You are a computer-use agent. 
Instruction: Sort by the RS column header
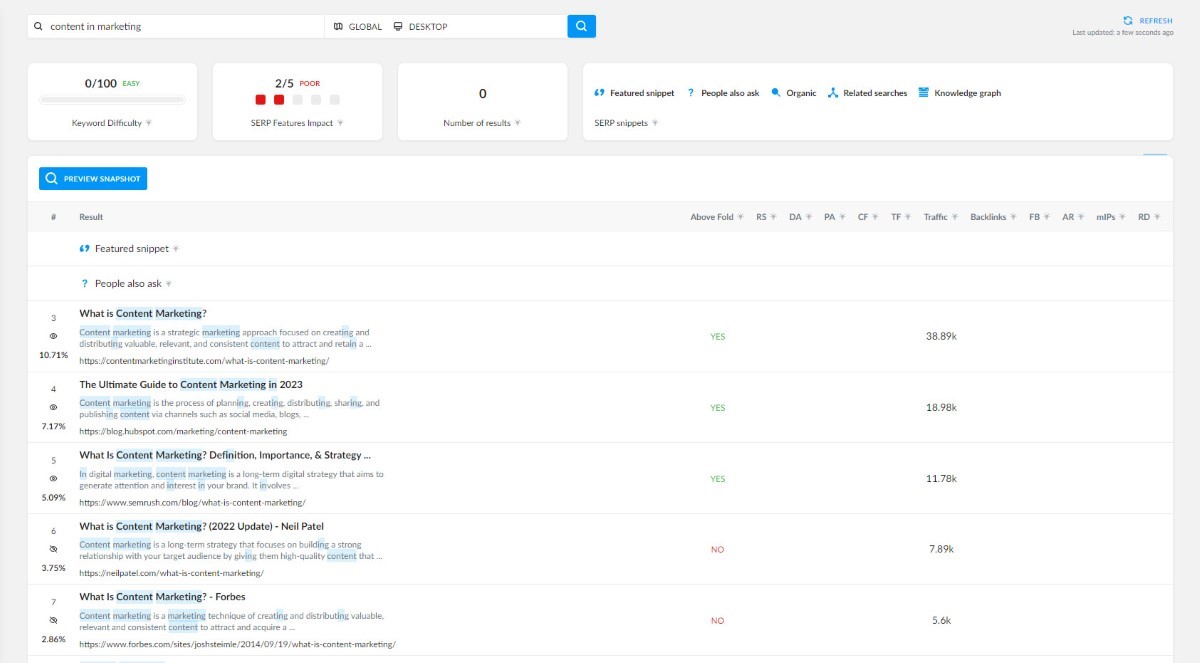[766, 217]
